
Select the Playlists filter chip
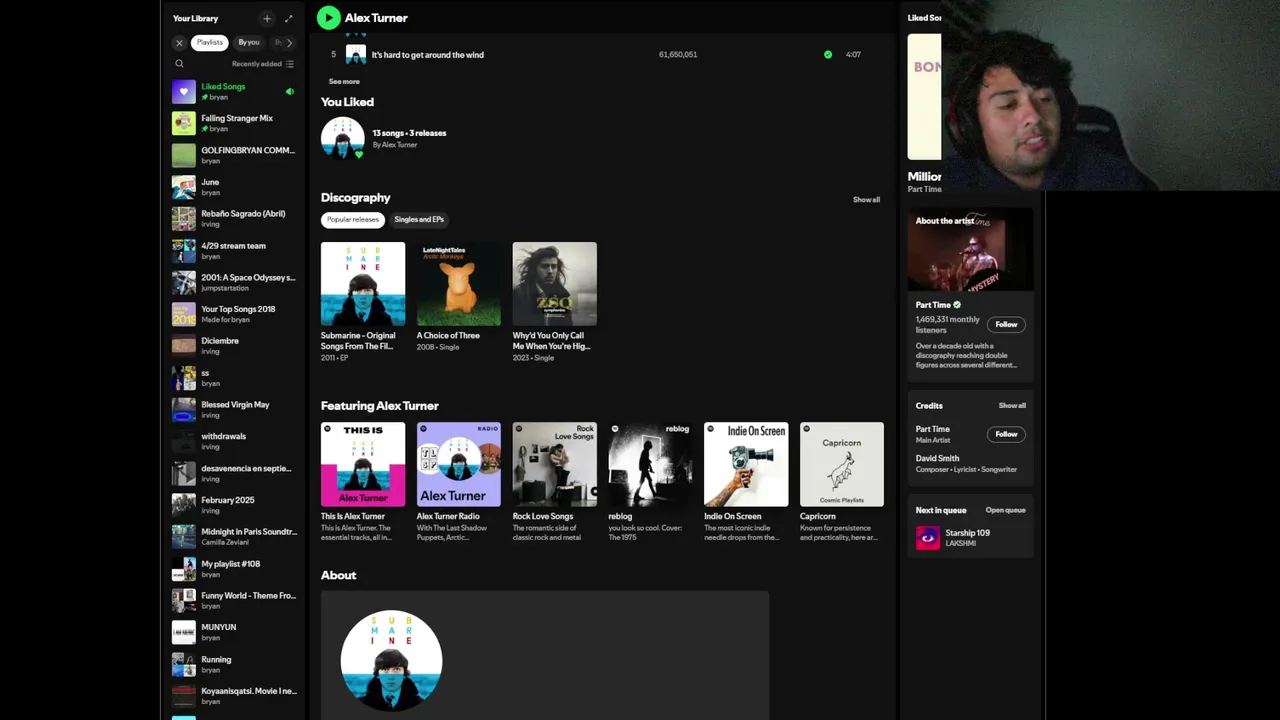[209, 43]
